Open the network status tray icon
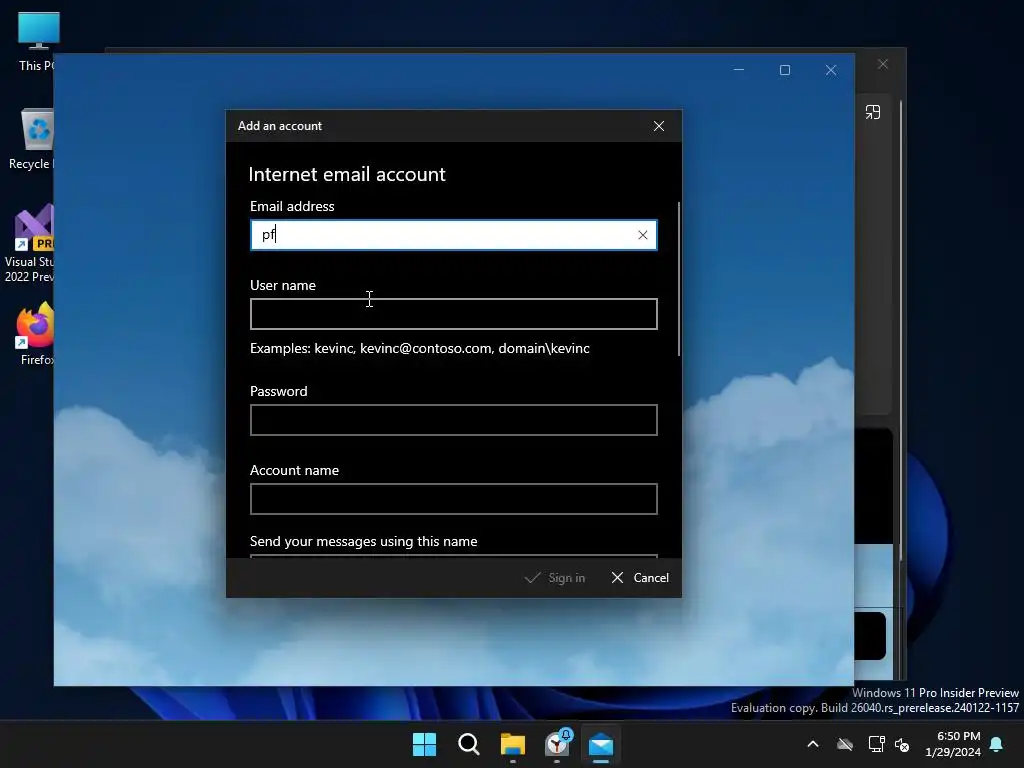This screenshot has width=1024, height=768. [x=876, y=744]
